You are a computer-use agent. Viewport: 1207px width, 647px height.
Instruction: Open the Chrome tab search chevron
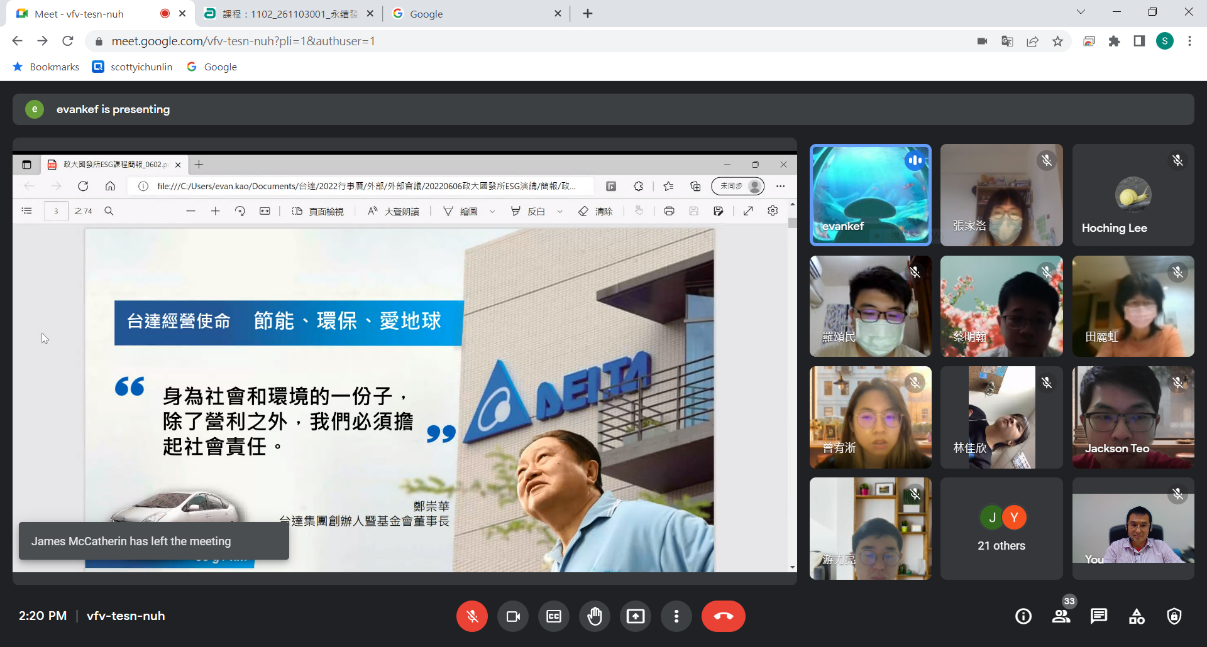click(1080, 12)
